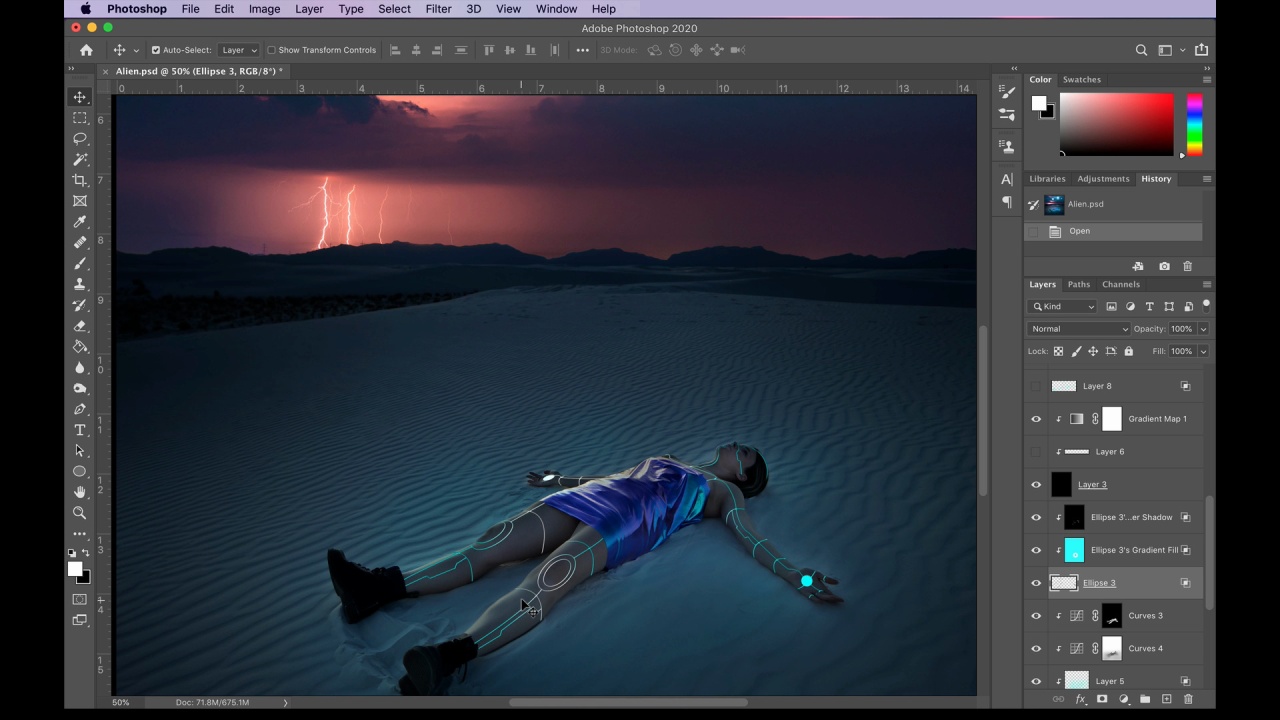Open the Auto-Select Layer dropdown
Screen dimensions: 1280x720
239,50
